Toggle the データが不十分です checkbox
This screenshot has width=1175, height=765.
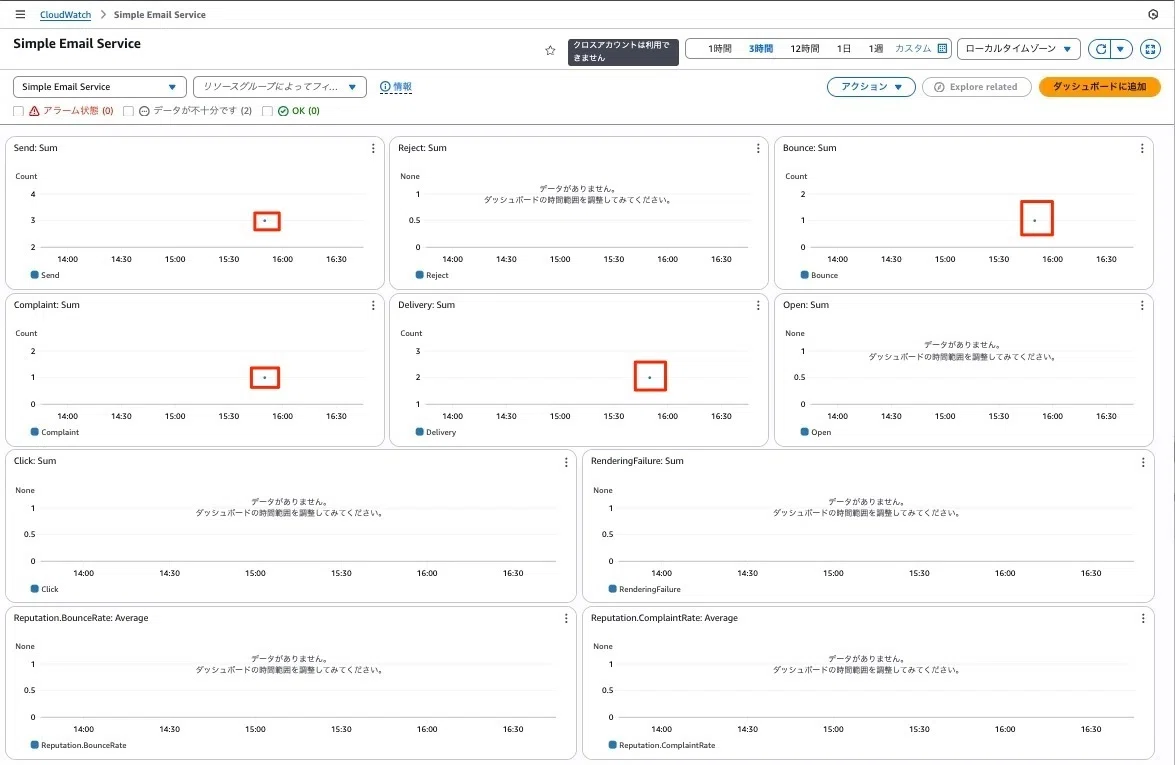(128, 111)
